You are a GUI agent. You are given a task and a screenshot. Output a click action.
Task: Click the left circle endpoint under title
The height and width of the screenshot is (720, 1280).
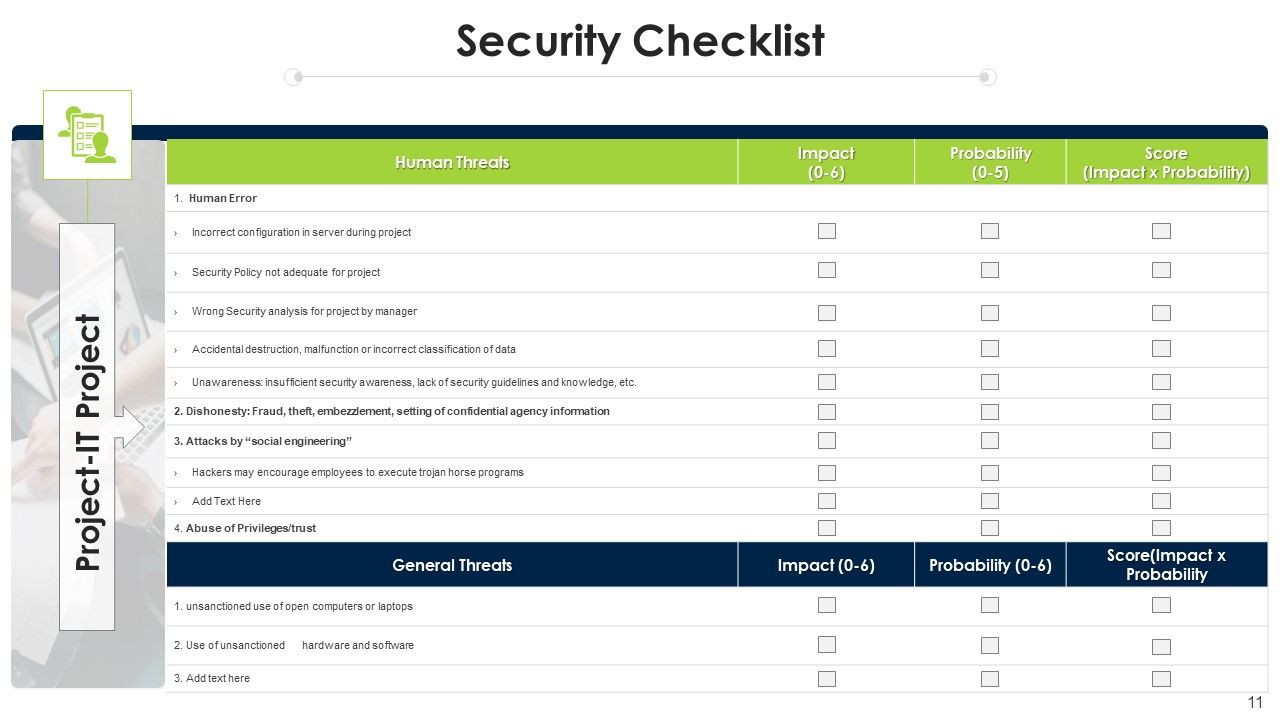(x=293, y=77)
